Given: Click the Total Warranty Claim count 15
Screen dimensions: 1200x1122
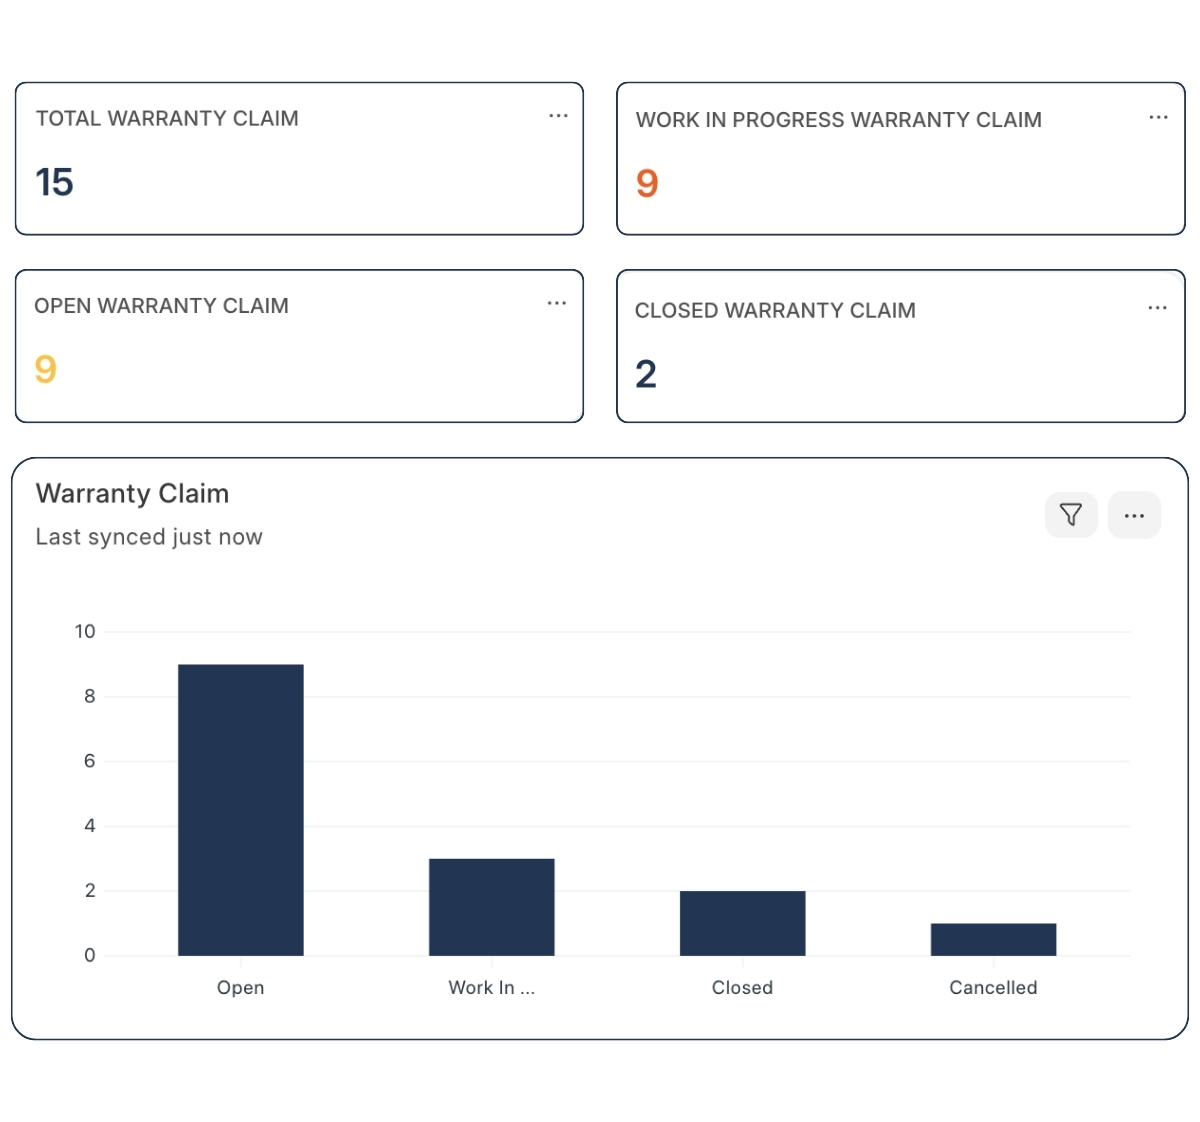Looking at the screenshot, I should coord(55,182).
